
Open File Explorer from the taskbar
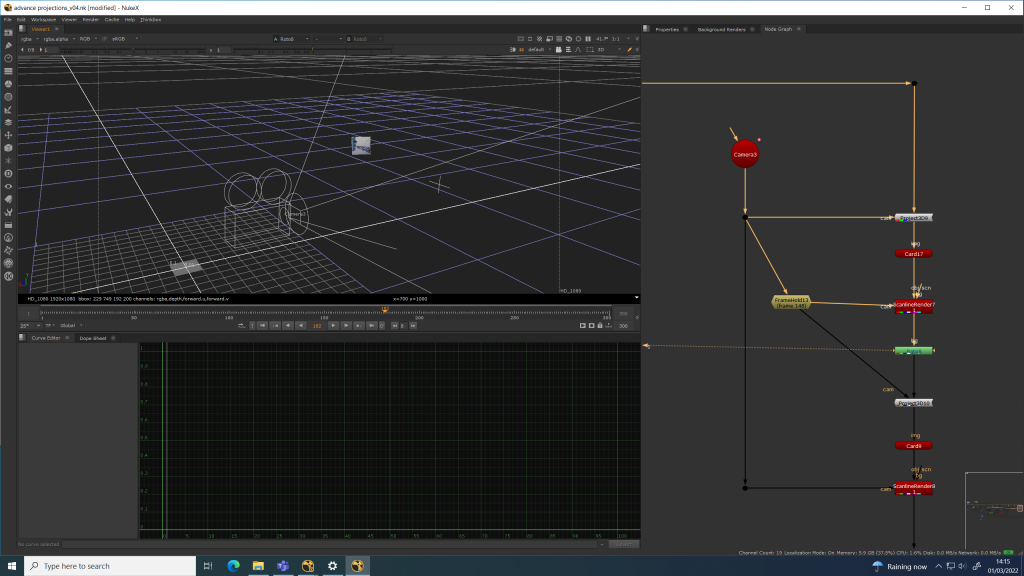258,566
